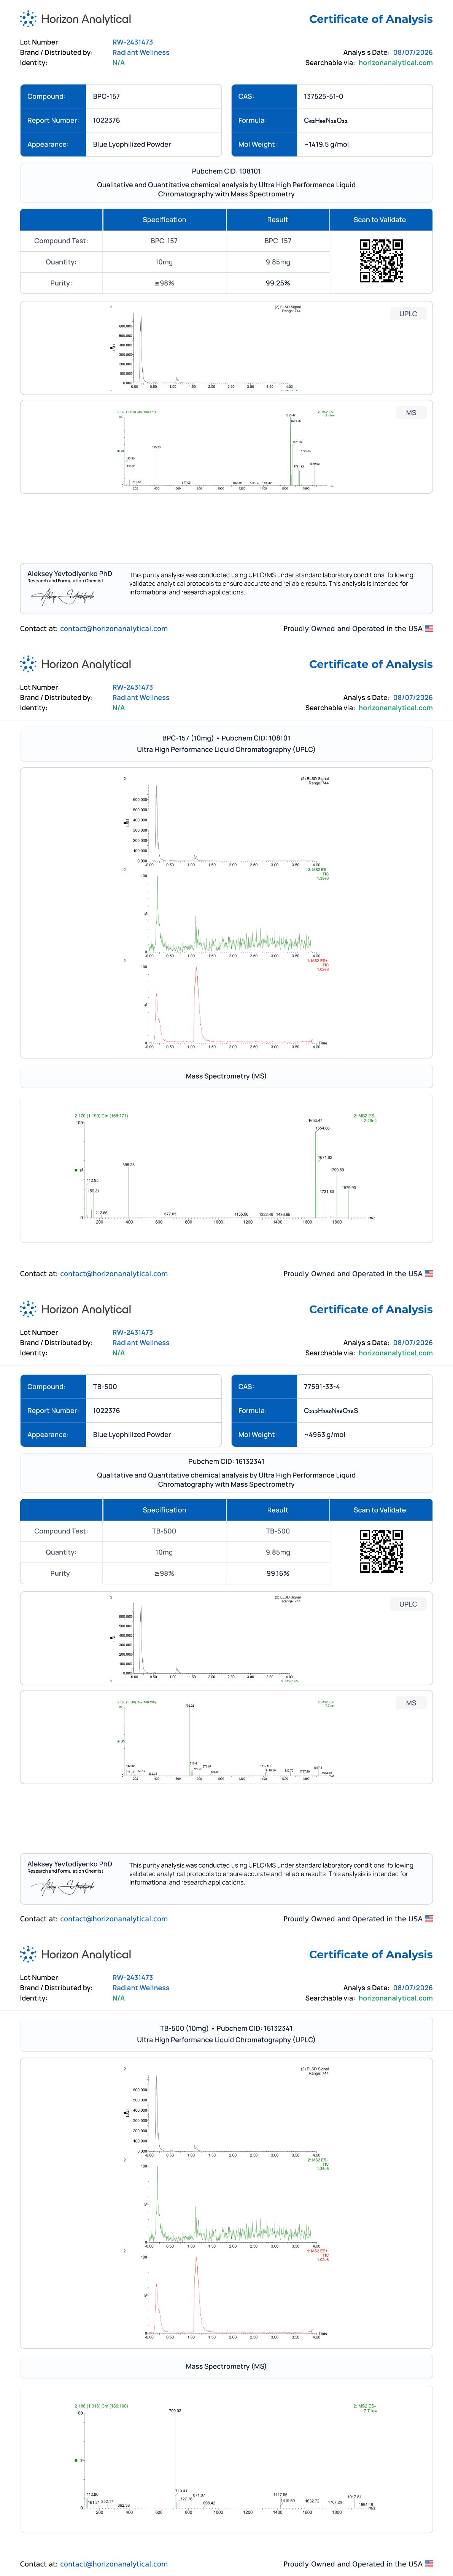Click the 'TB-500 (10mg) • Pubchem CID: 16132341' heading
The height and width of the screenshot is (2576, 453).
[226, 2028]
